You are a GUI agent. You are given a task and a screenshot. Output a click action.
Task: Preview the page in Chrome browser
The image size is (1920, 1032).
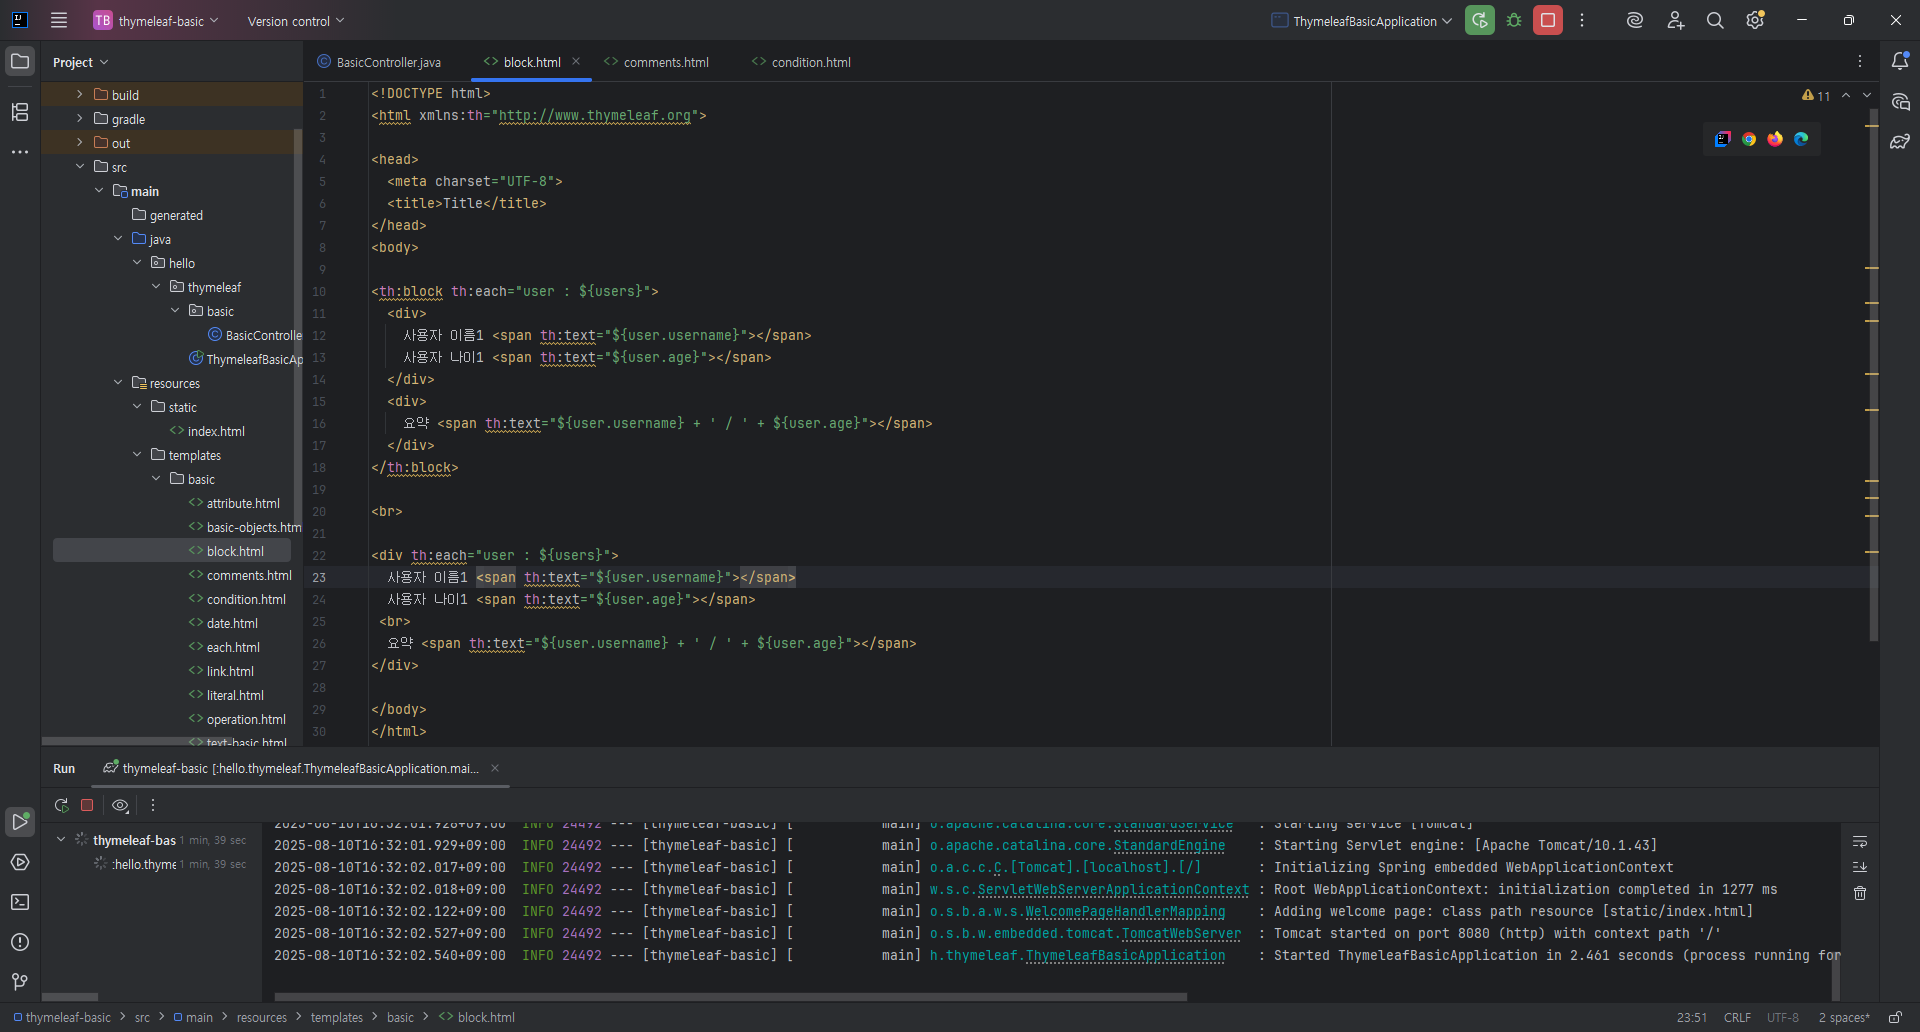pos(1749,139)
